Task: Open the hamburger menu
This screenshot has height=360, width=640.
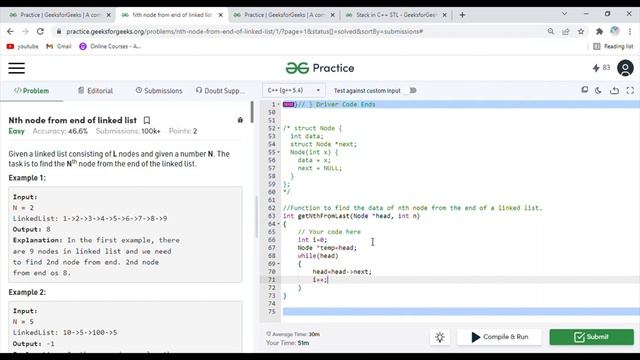Action: click(x=17, y=68)
